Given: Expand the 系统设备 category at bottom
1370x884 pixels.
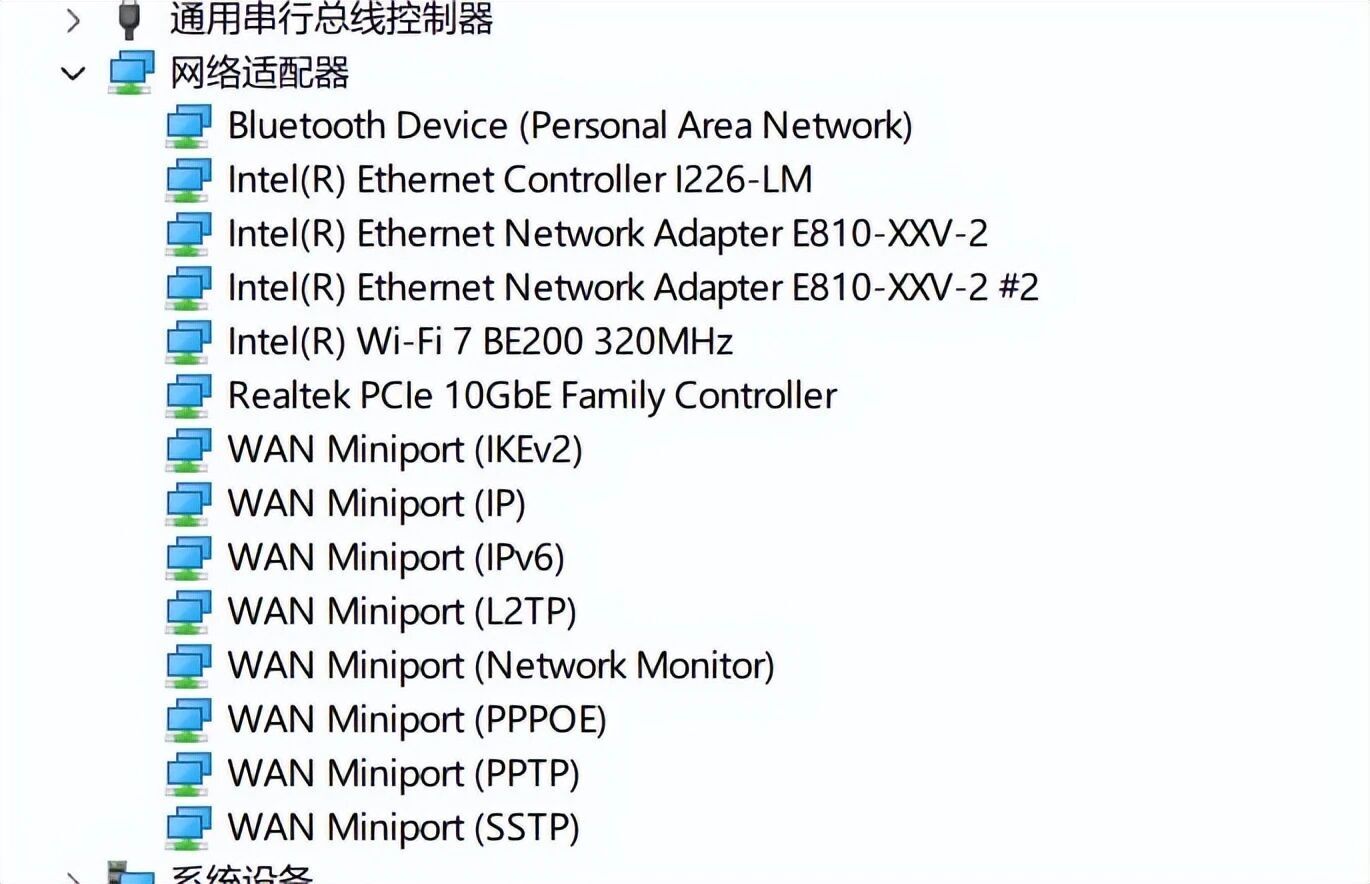Looking at the screenshot, I should click(73, 878).
